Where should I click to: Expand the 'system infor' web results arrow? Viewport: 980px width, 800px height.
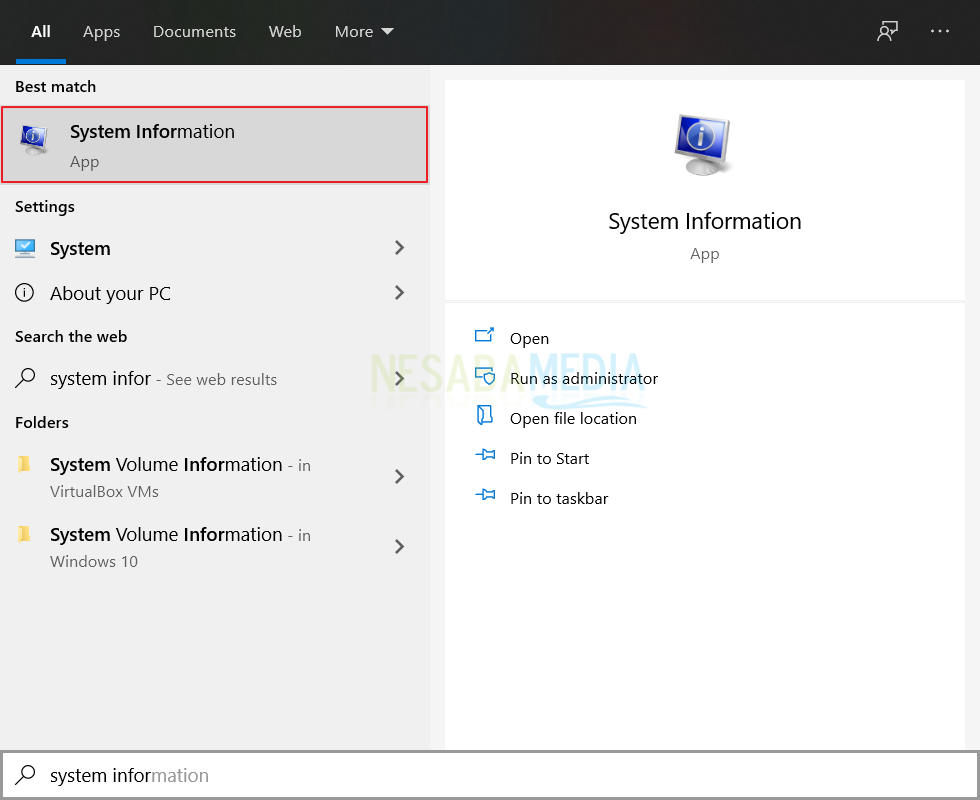(x=399, y=379)
